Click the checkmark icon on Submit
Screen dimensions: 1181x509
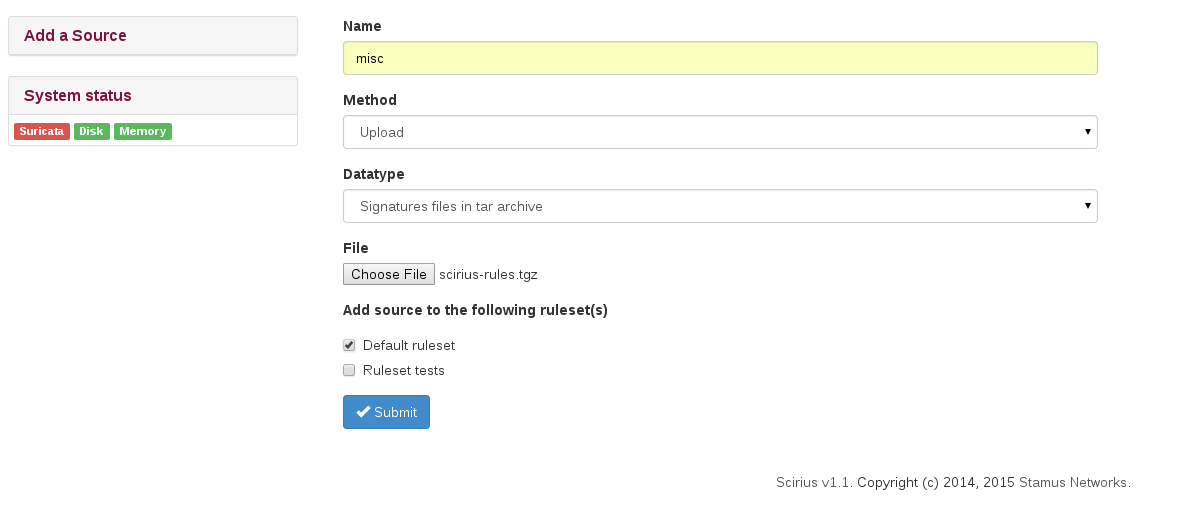[363, 412]
